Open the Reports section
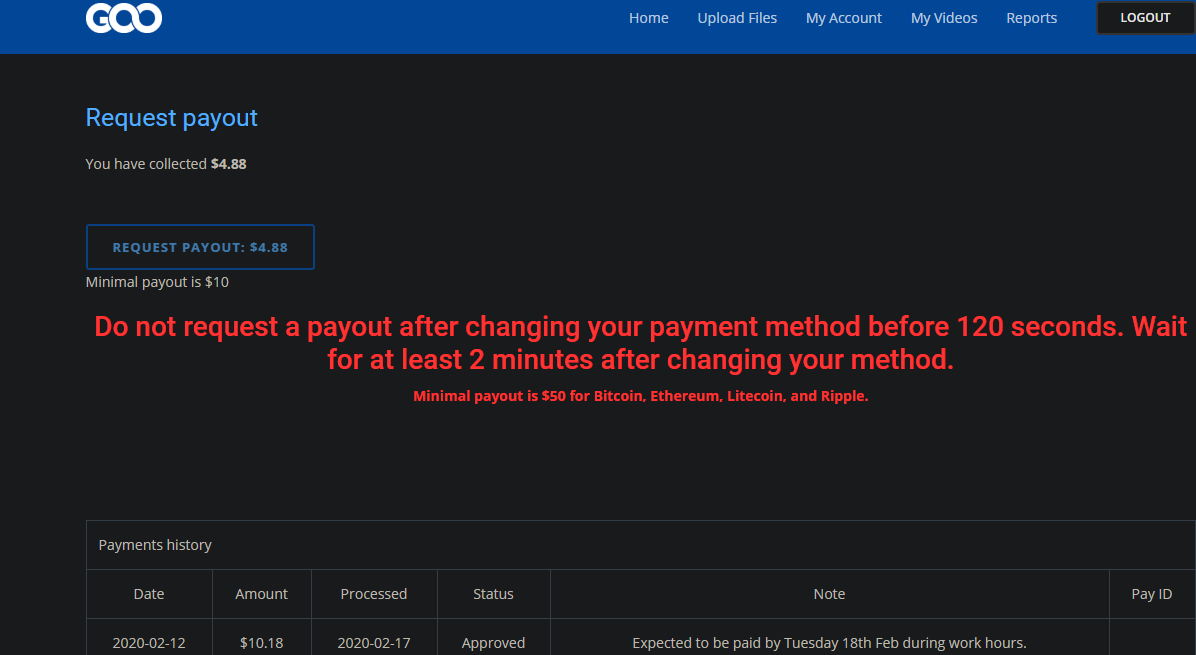Screen dimensions: 1196x655 1031,18
